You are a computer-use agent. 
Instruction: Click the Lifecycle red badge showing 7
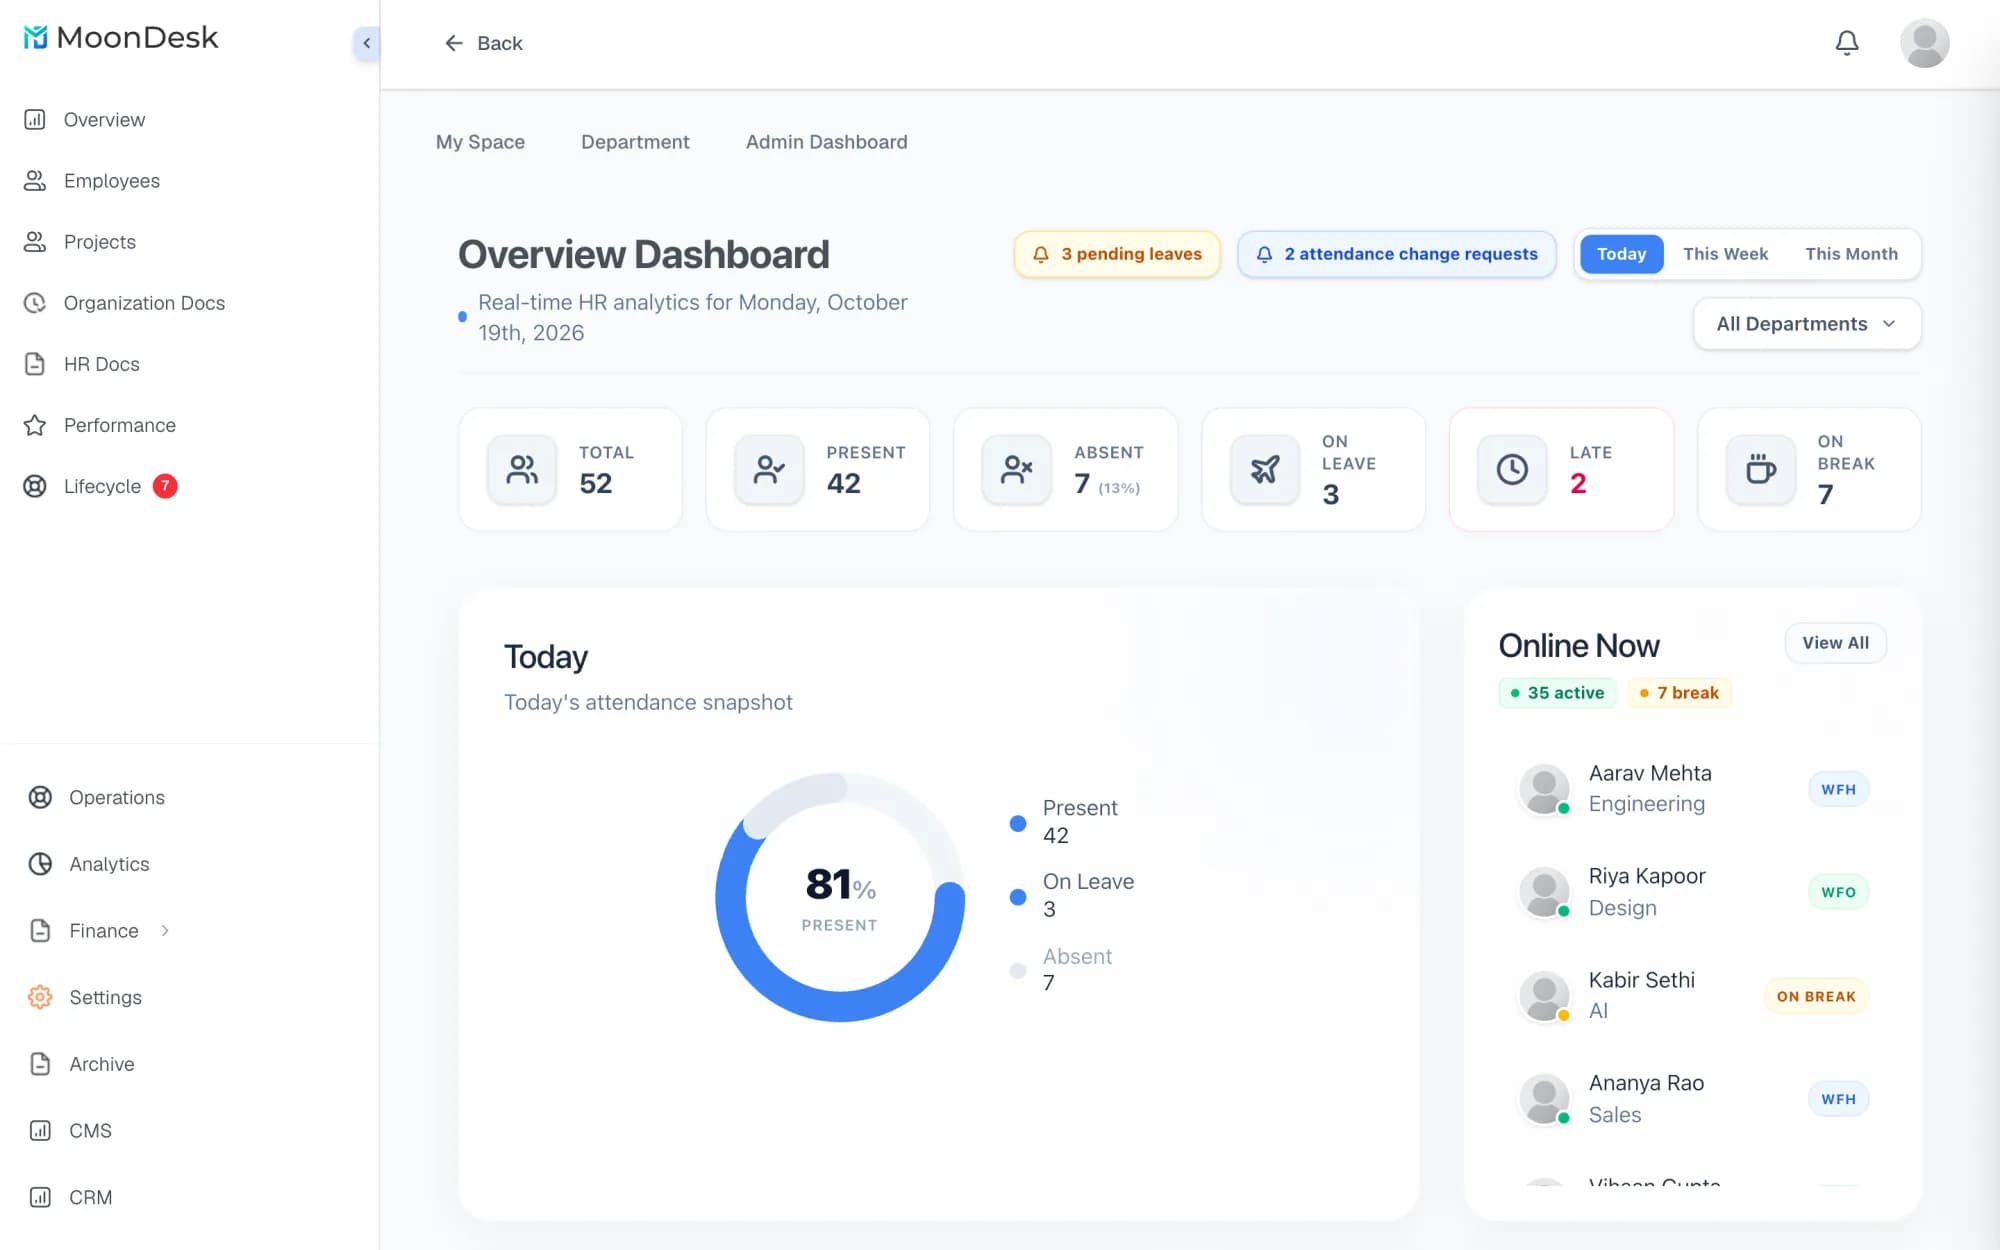coord(165,486)
